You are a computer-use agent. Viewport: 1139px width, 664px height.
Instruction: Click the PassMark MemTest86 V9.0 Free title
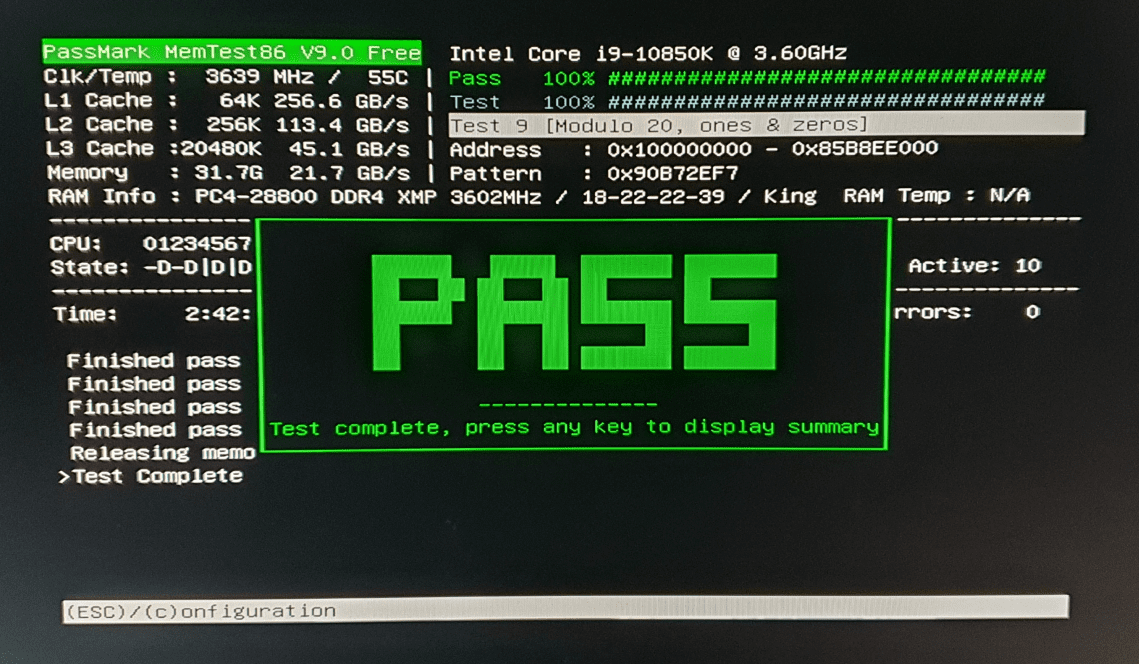point(232,52)
